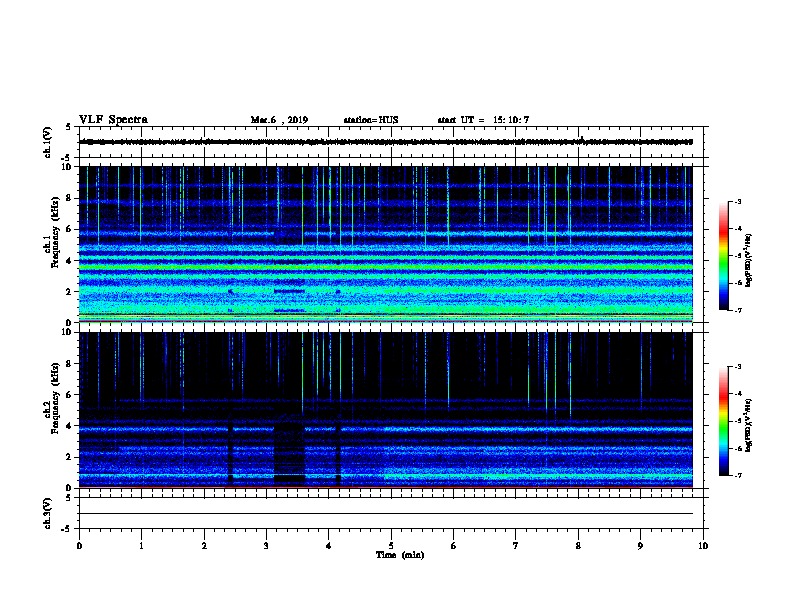The height and width of the screenshot is (612, 792).
Task: Click the time axis tick label "3"
Action: pos(266,546)
